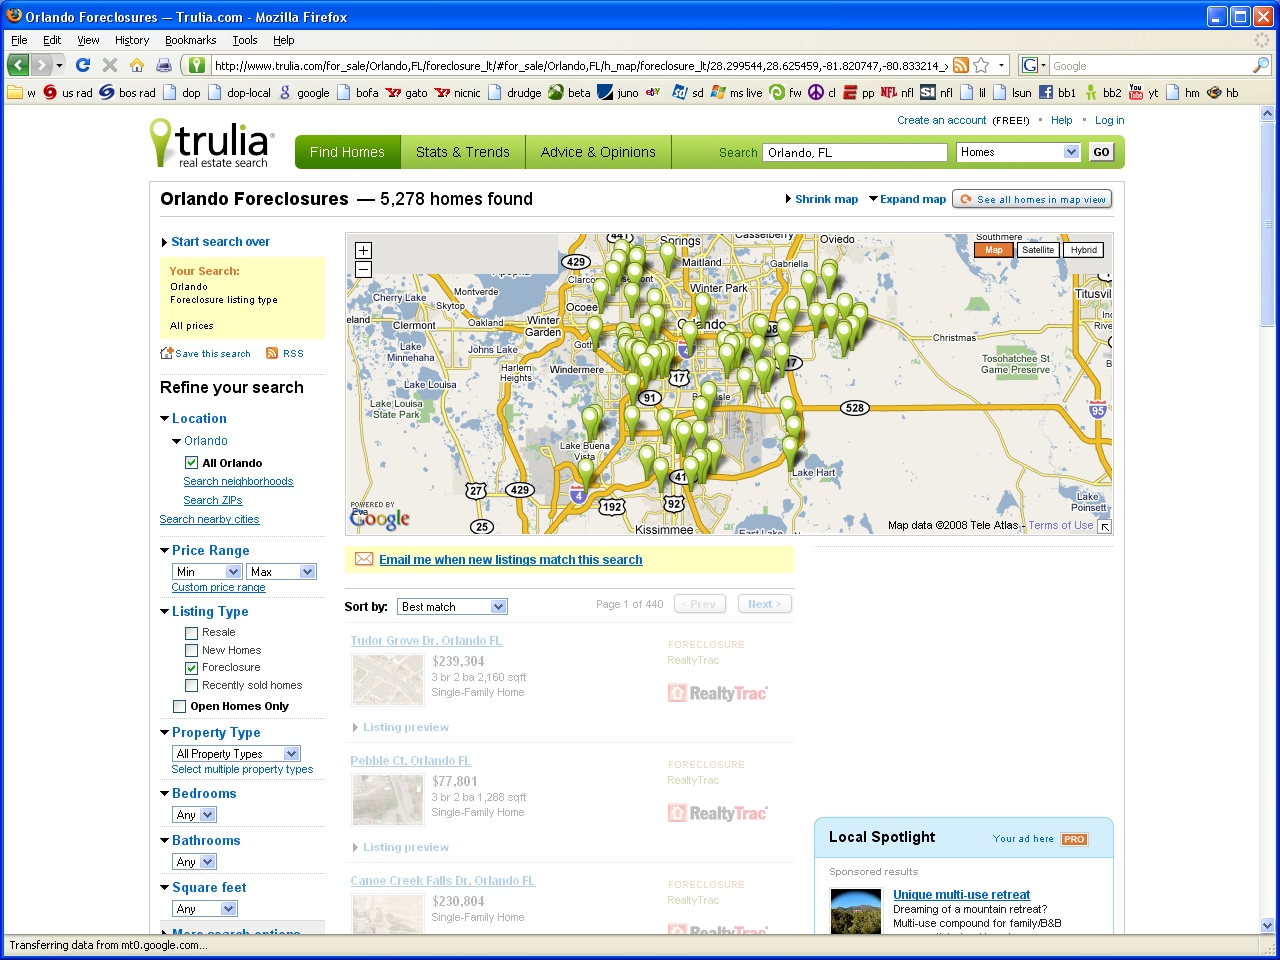Image resolution: width=1280 pixels, height=960 pixels.
Task: Click the Search neighborhoods link
Action: [x=238, y=481]
